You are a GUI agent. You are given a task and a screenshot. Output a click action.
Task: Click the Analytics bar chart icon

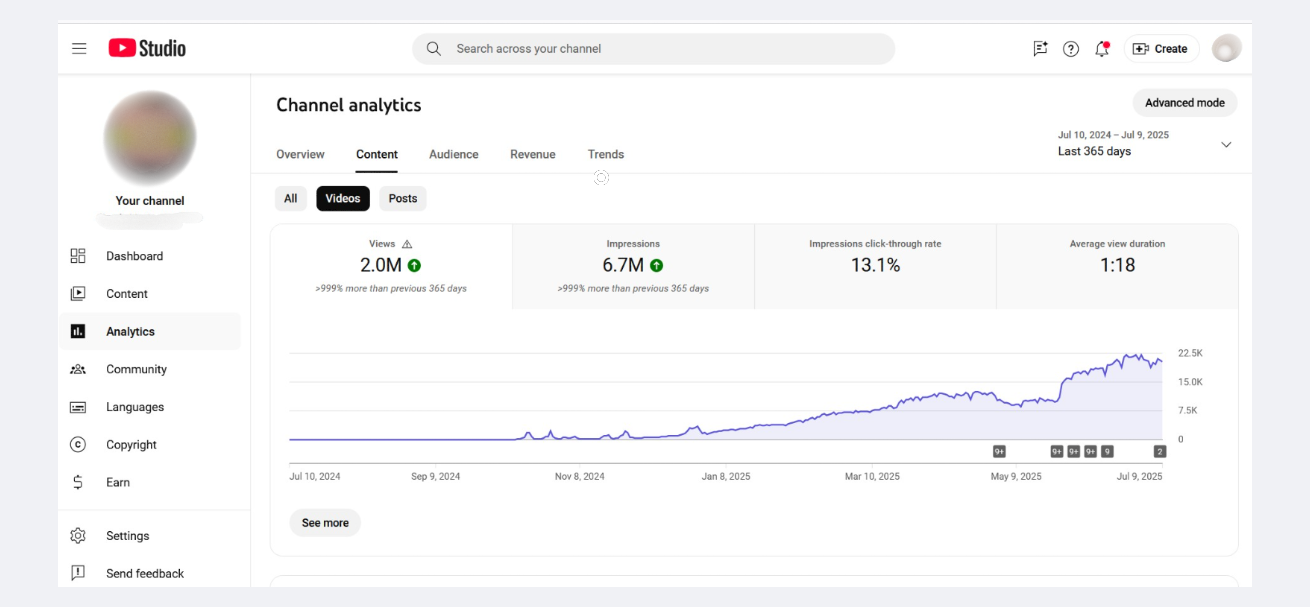point(78,331)
